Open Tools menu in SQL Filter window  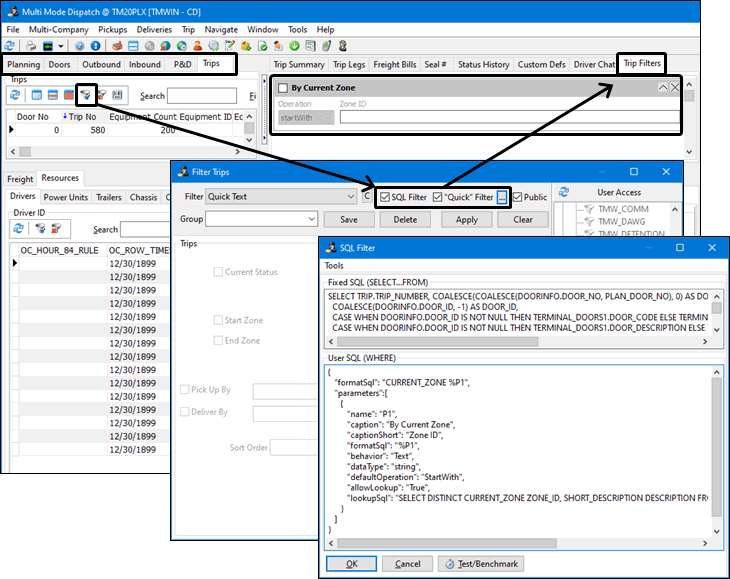pos(334,265)
